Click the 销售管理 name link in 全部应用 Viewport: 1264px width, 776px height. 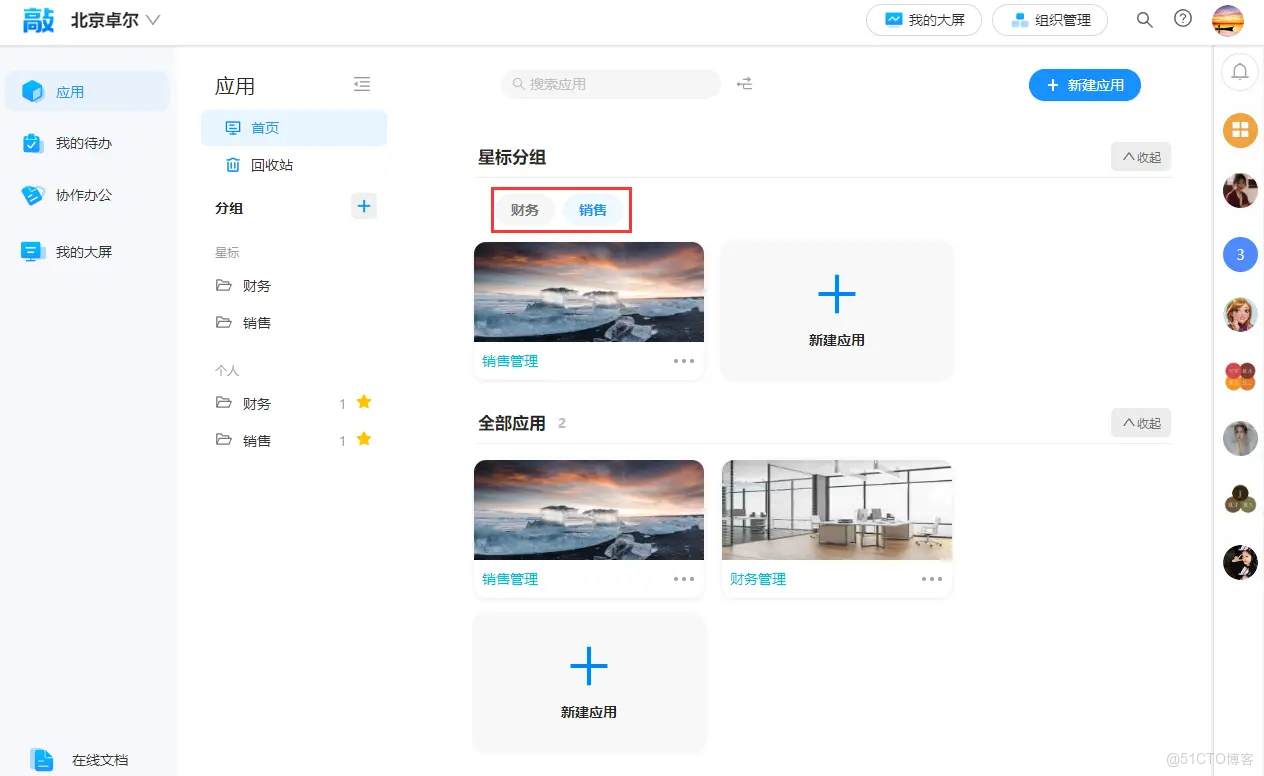coord(510,579)
